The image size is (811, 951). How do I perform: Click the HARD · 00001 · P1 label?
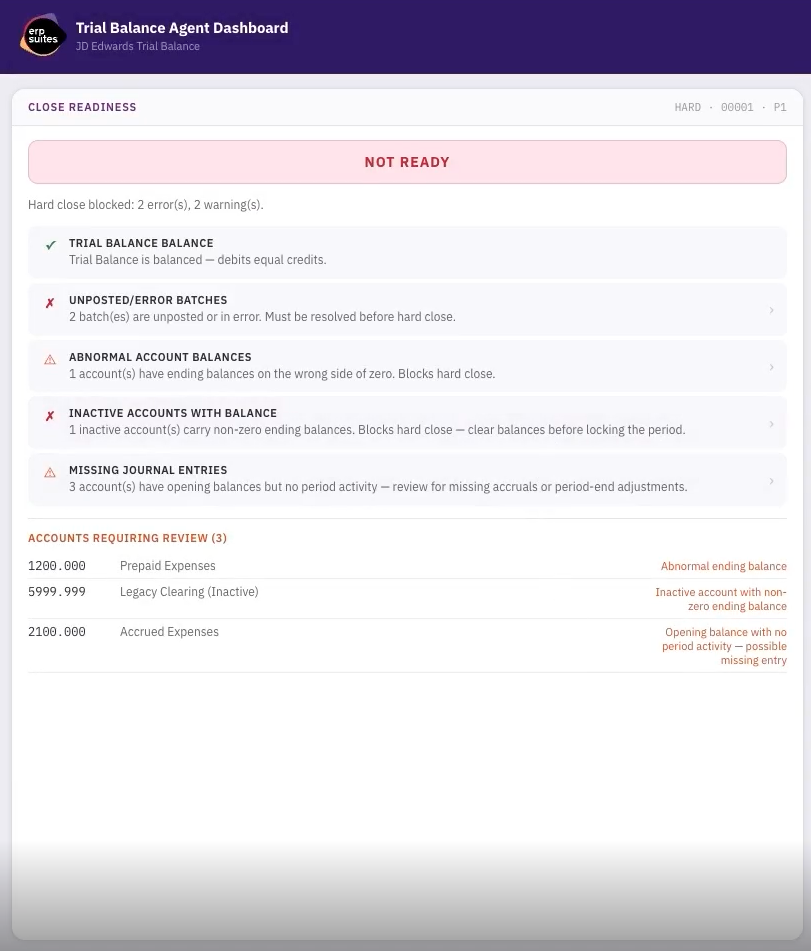point(730,107)
